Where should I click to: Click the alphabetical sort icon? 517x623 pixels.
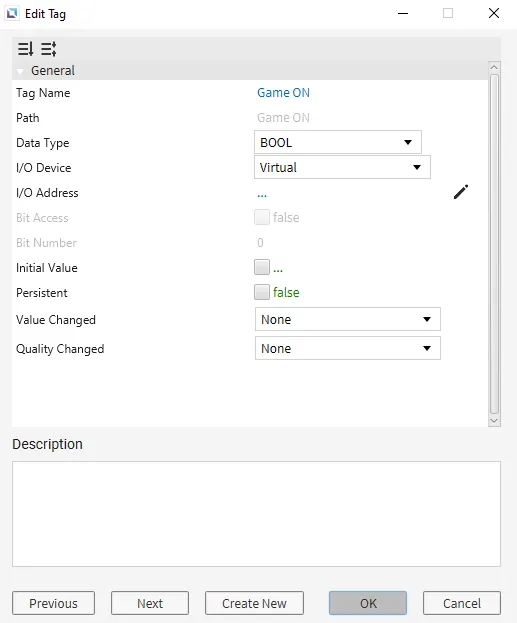click(x=48, y=49)
